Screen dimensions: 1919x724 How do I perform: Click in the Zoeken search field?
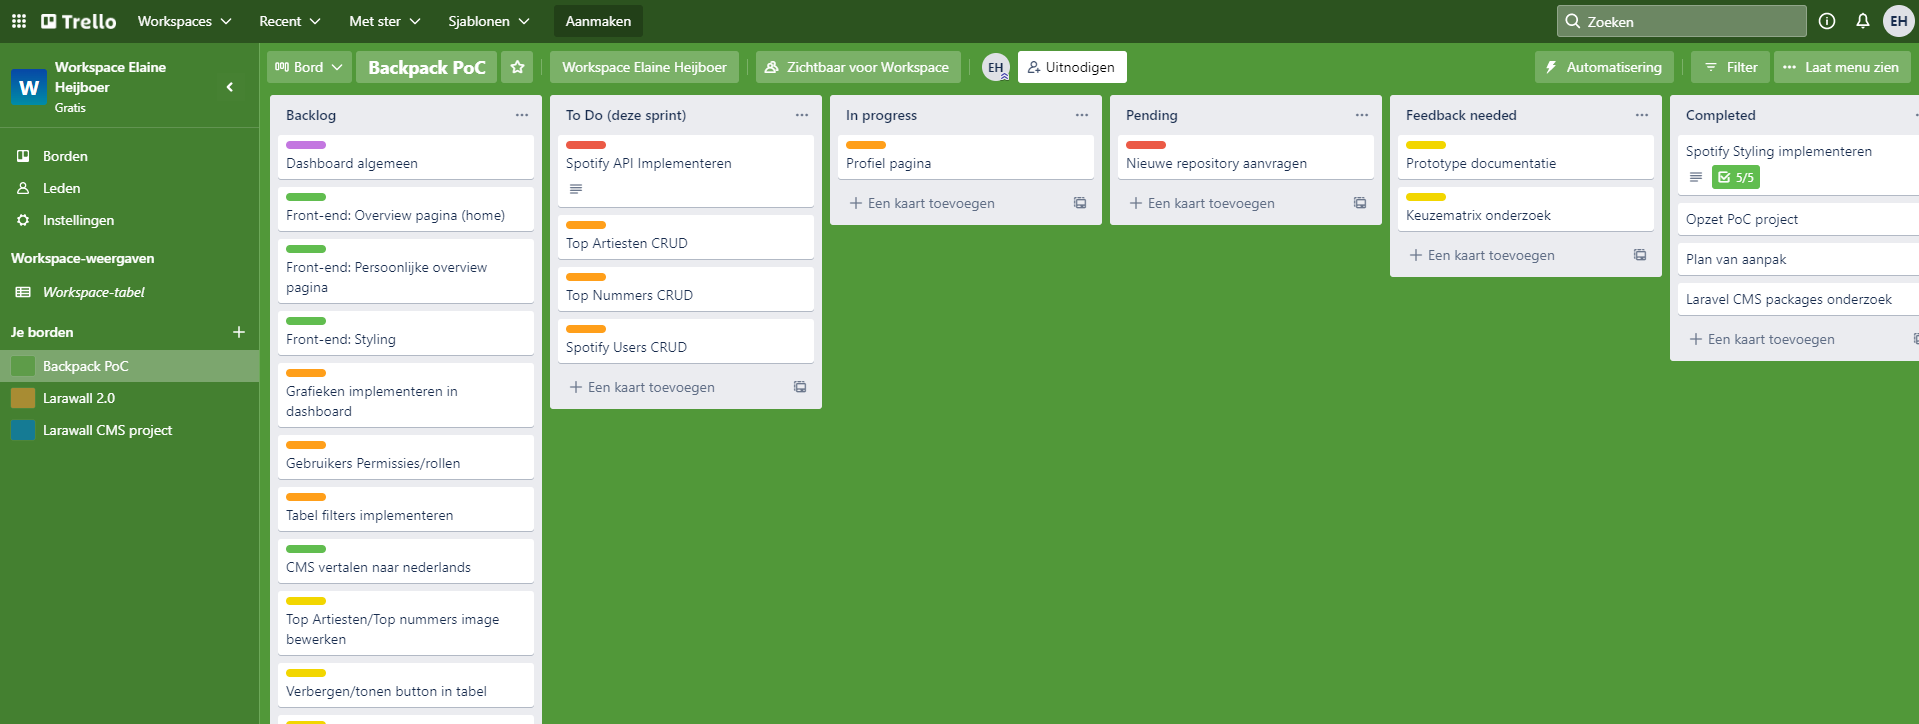(x=1681, y=21)
